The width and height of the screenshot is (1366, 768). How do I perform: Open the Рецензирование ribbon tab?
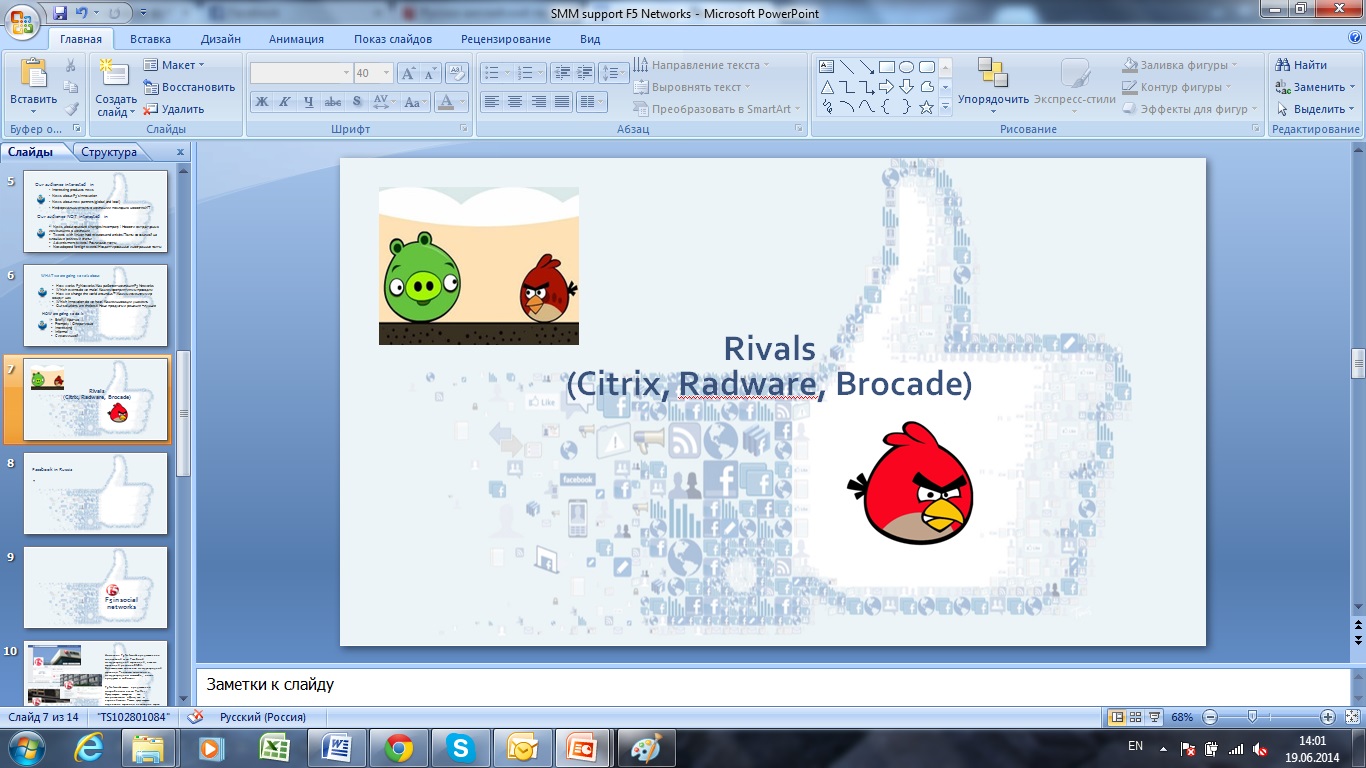coord(506,39)
